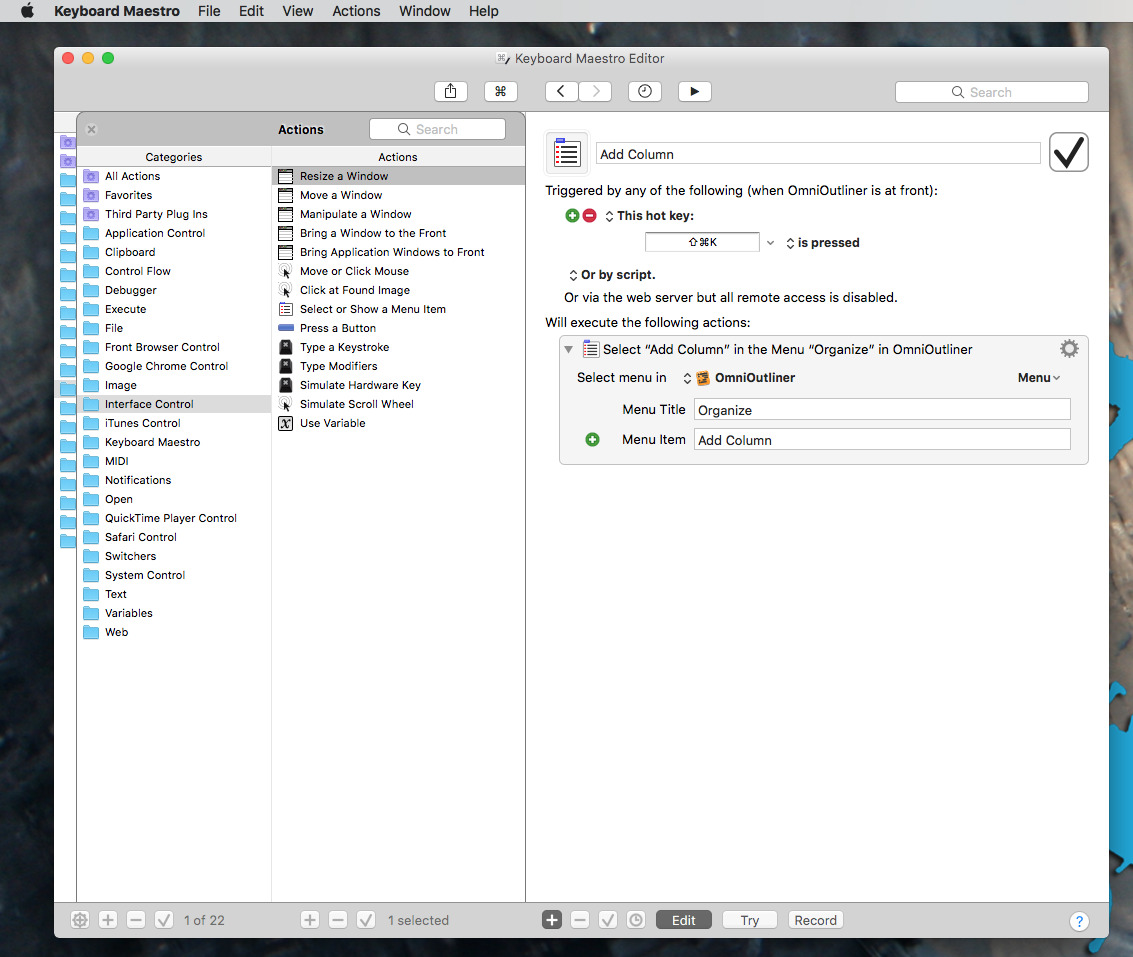Open the Actions menu in menu bar
The width and height of the screenshot is (1133, 957).
pos(356,11)
